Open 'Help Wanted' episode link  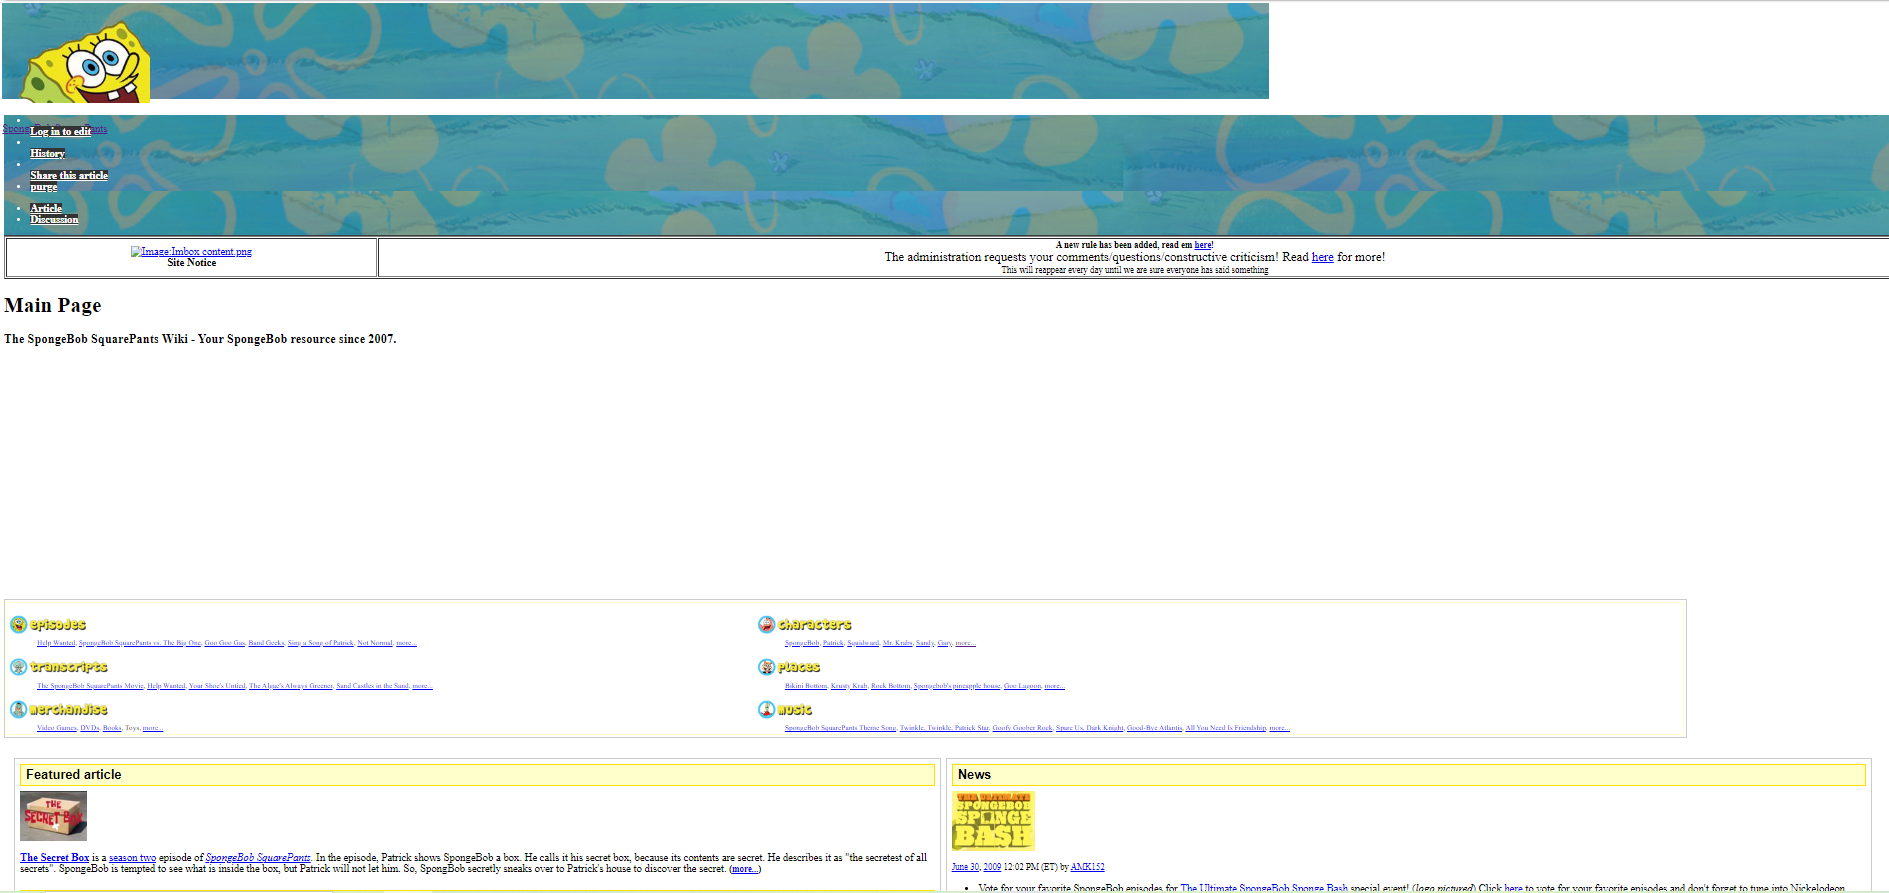point(56,643)
